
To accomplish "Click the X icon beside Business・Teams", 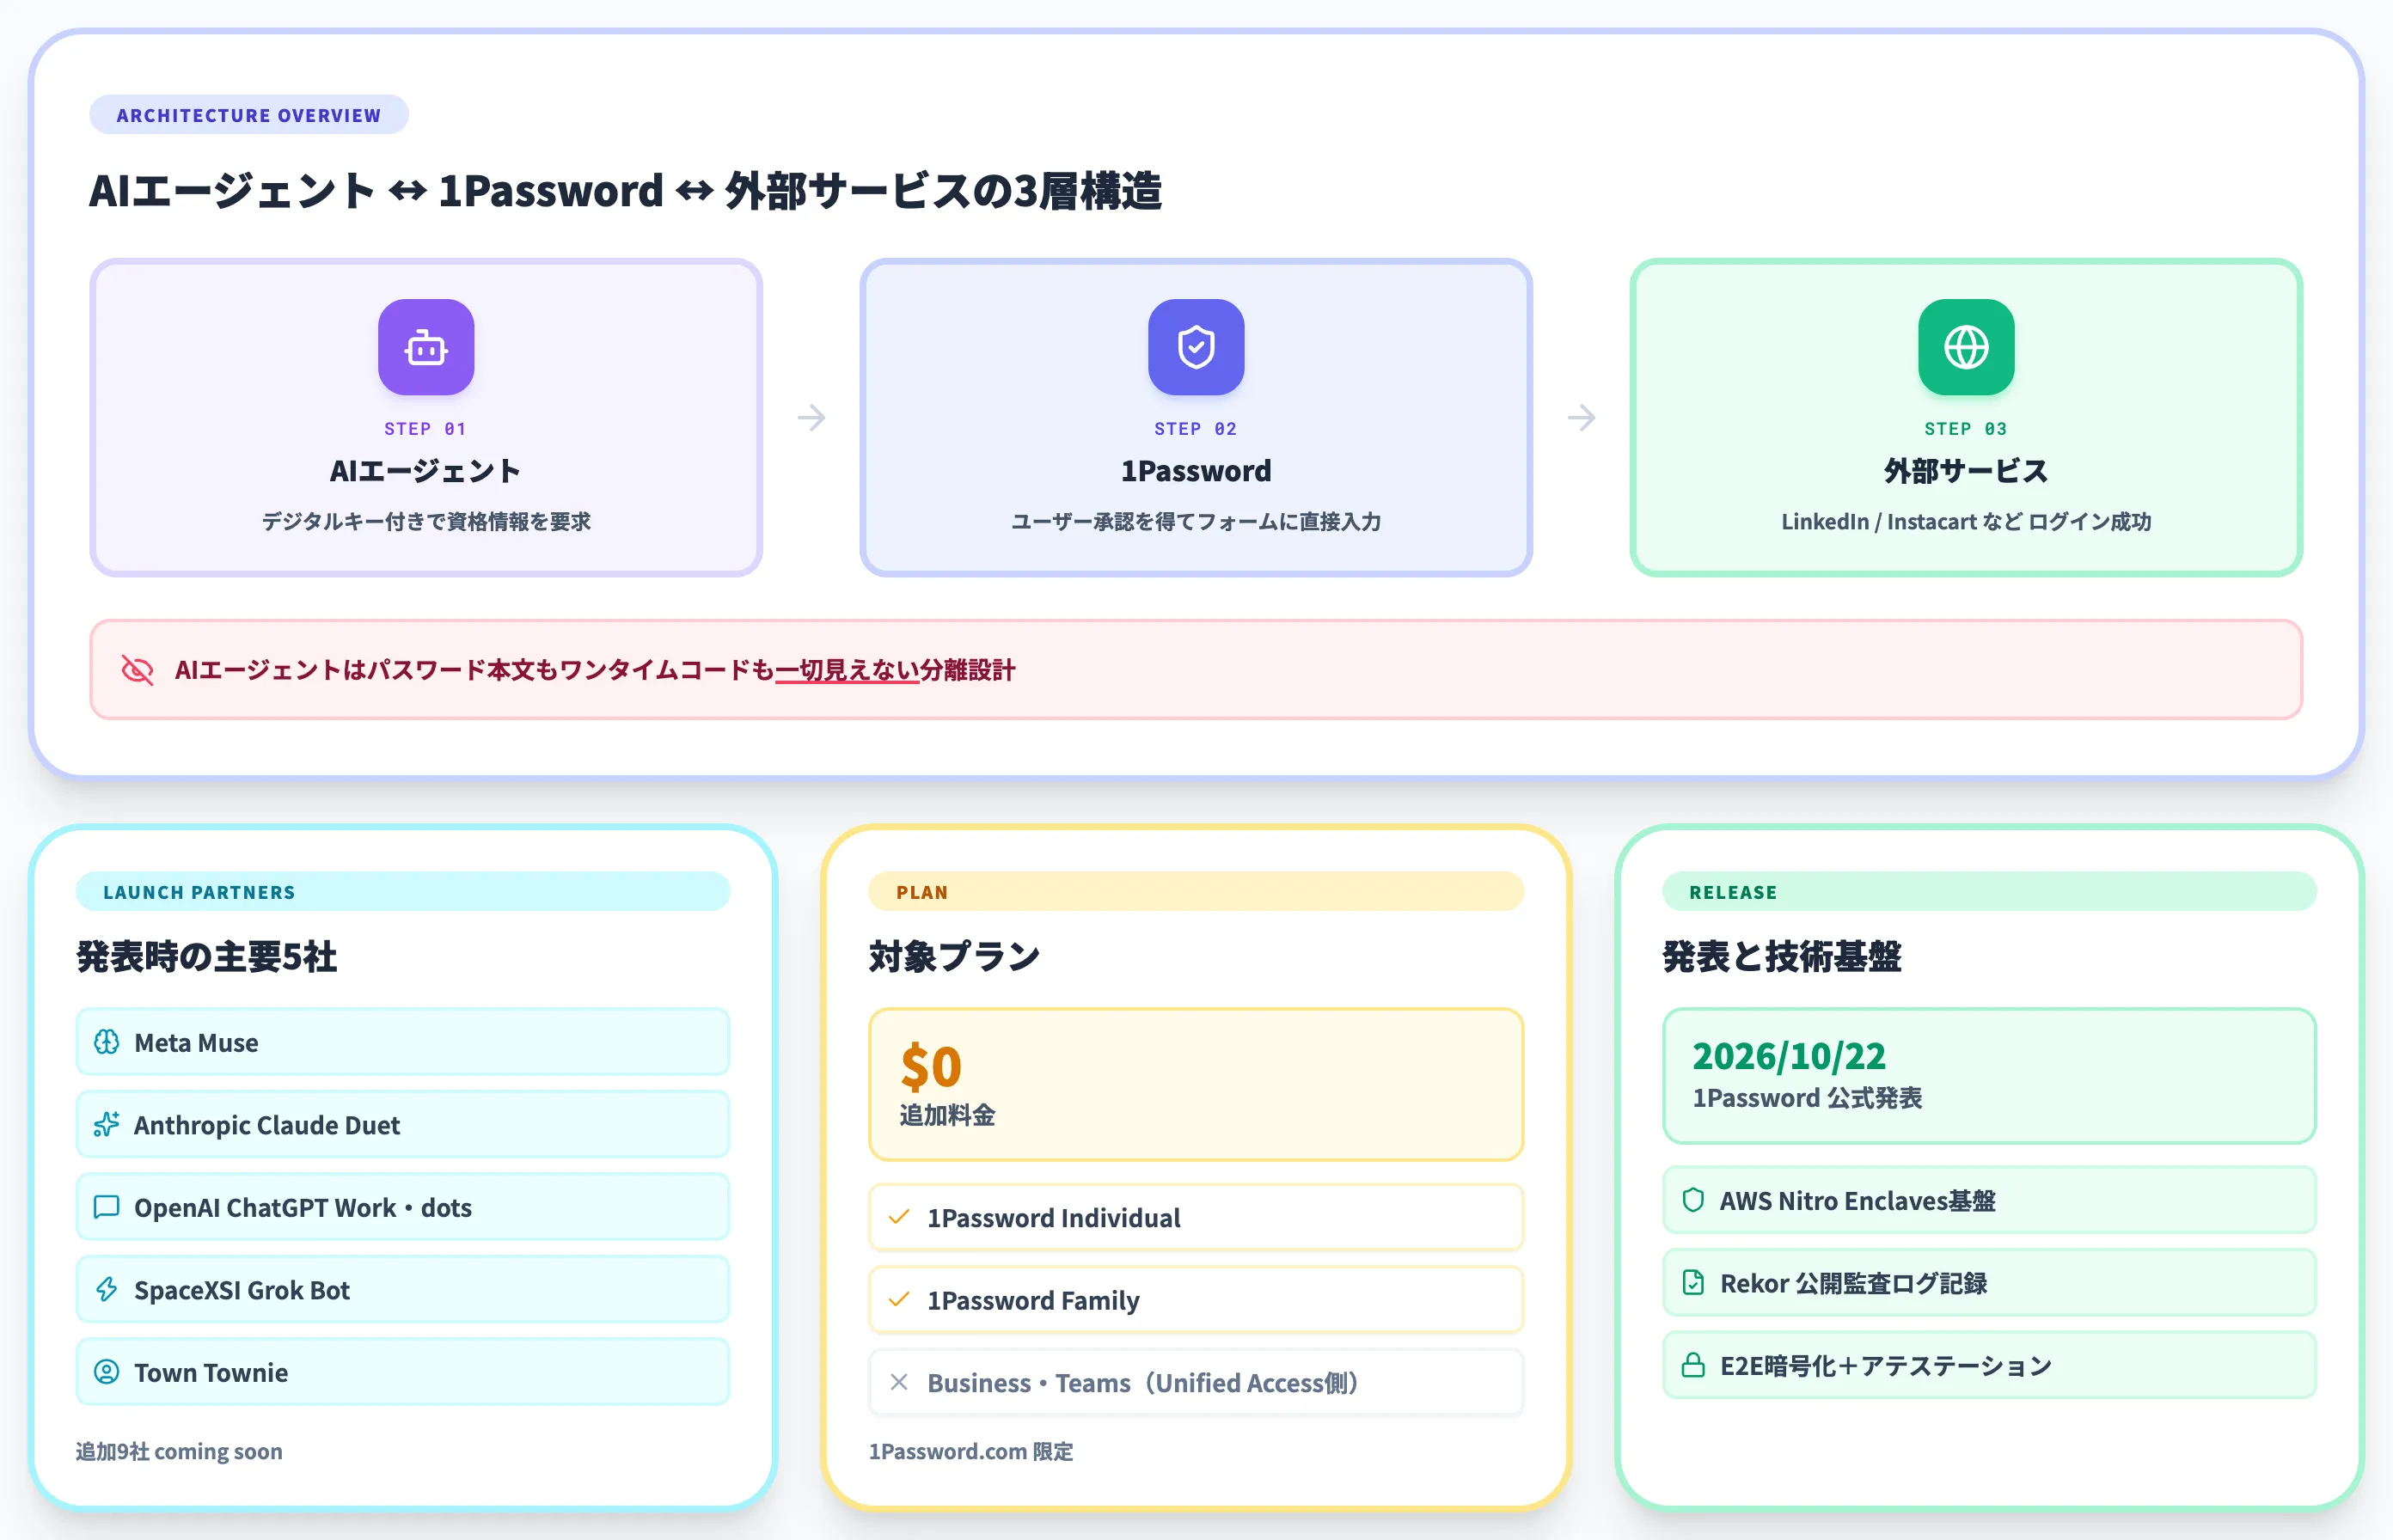I will [x=899, y=1382].
